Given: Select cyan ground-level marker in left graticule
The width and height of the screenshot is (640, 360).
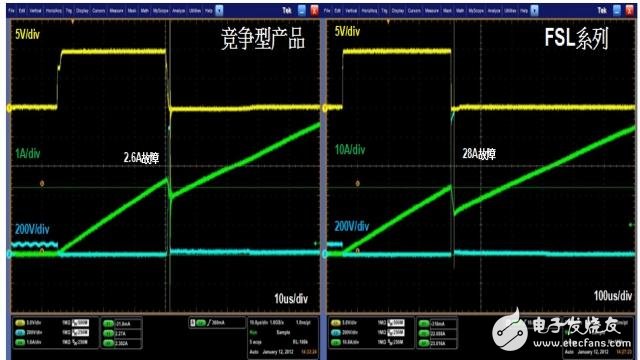Looking at the screenshot, I should (x=9, y=254).
